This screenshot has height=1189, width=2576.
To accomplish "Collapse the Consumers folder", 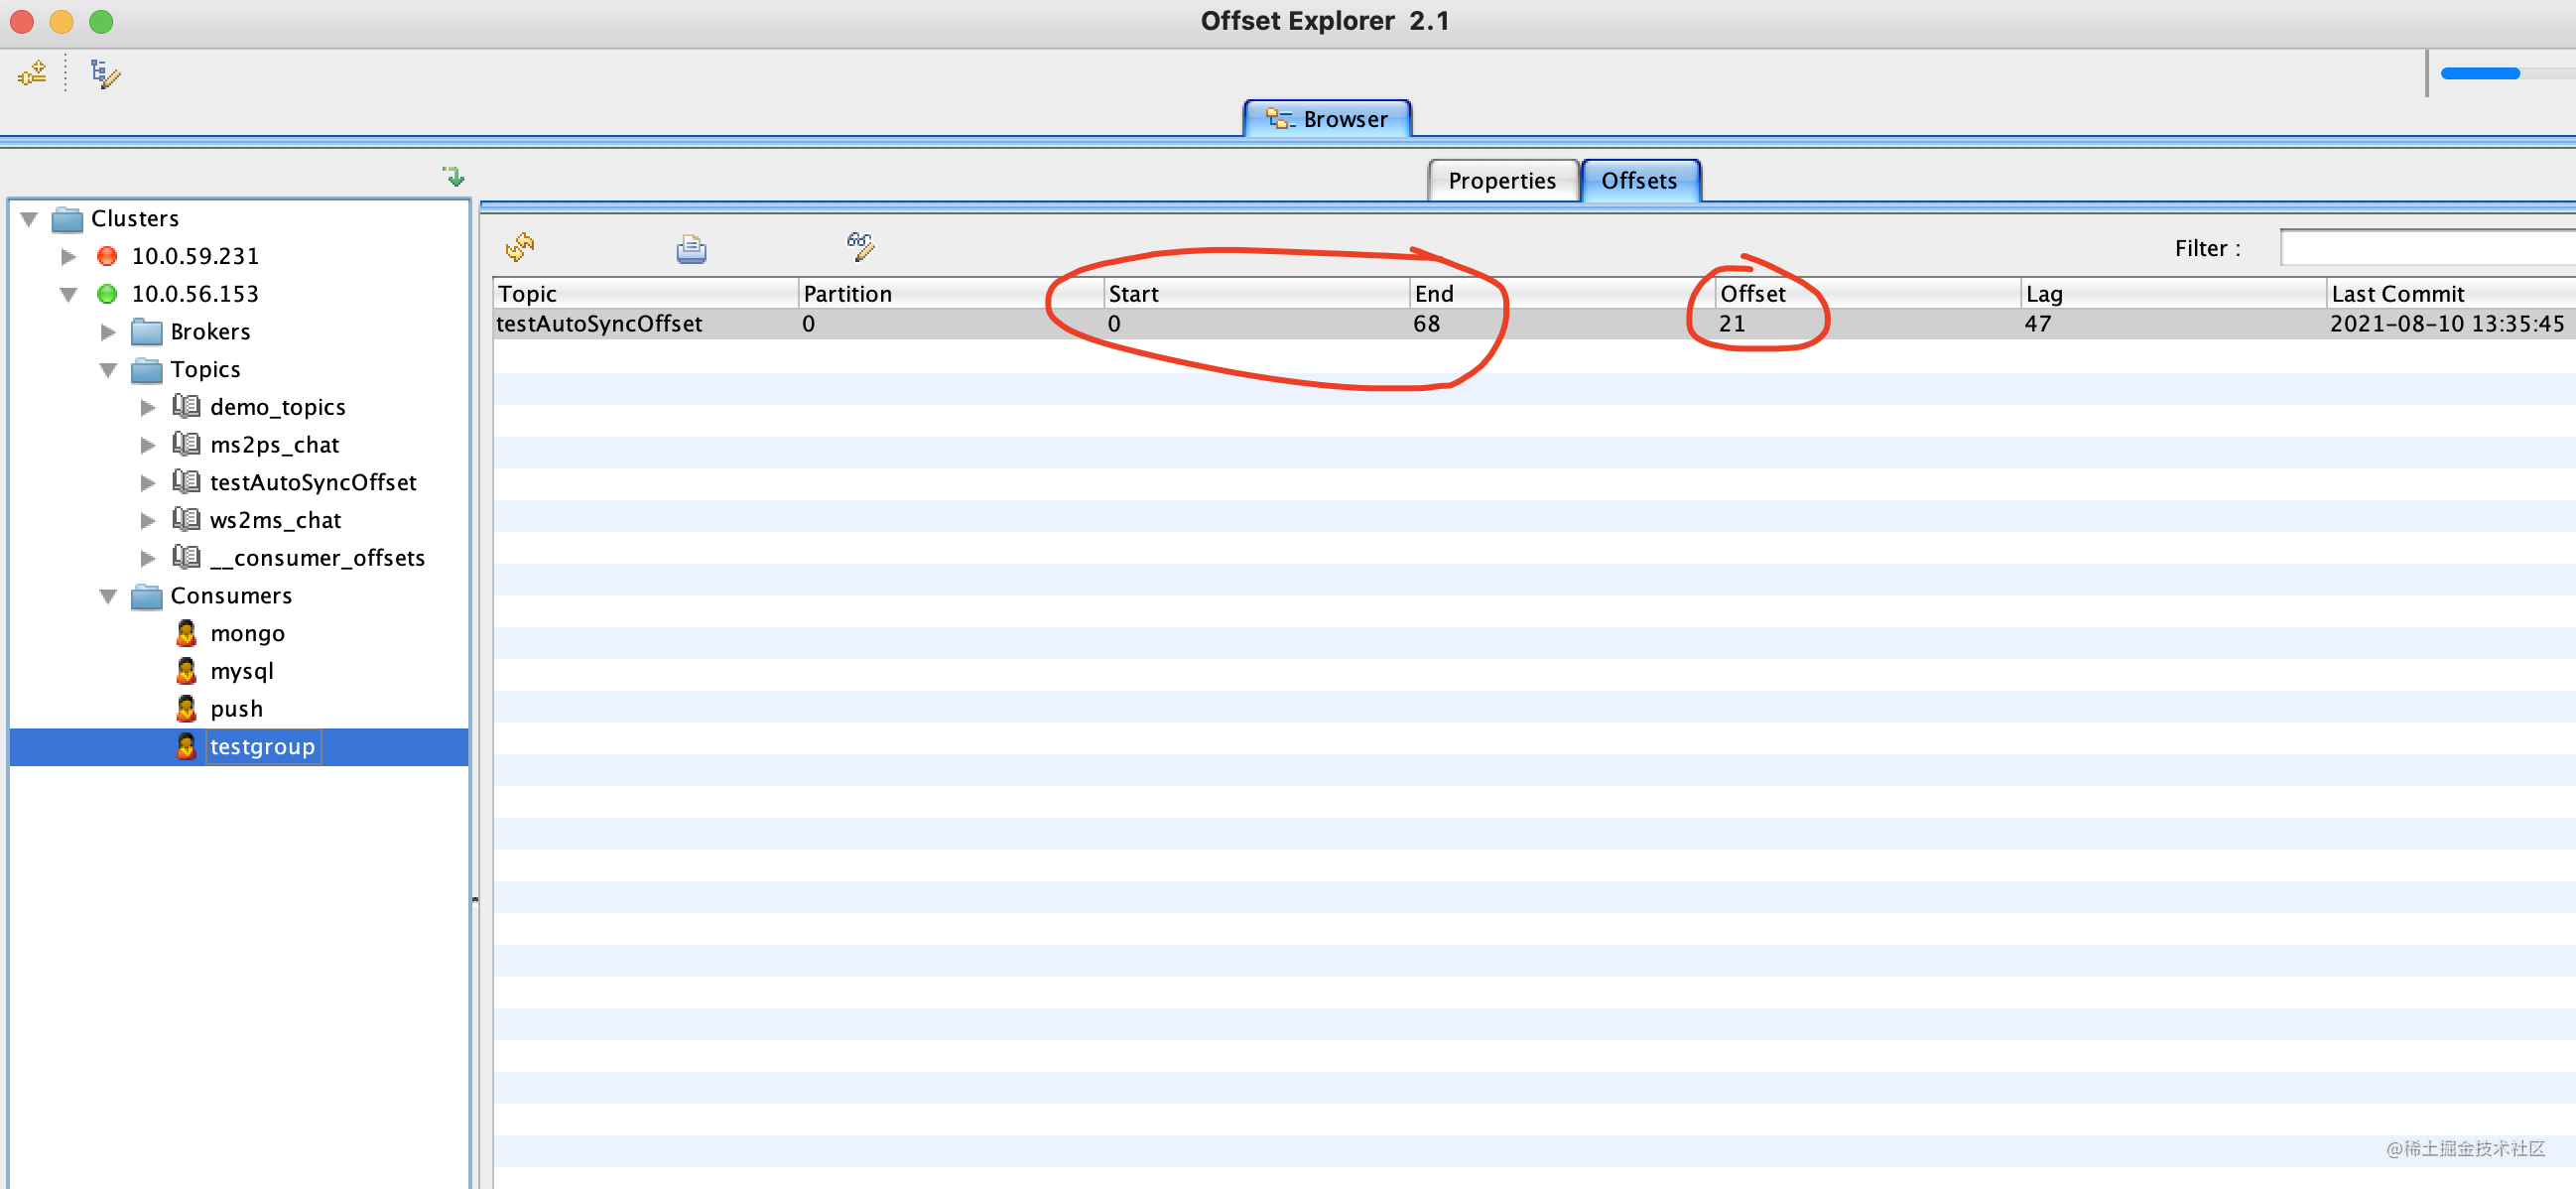I will (108, 595).
